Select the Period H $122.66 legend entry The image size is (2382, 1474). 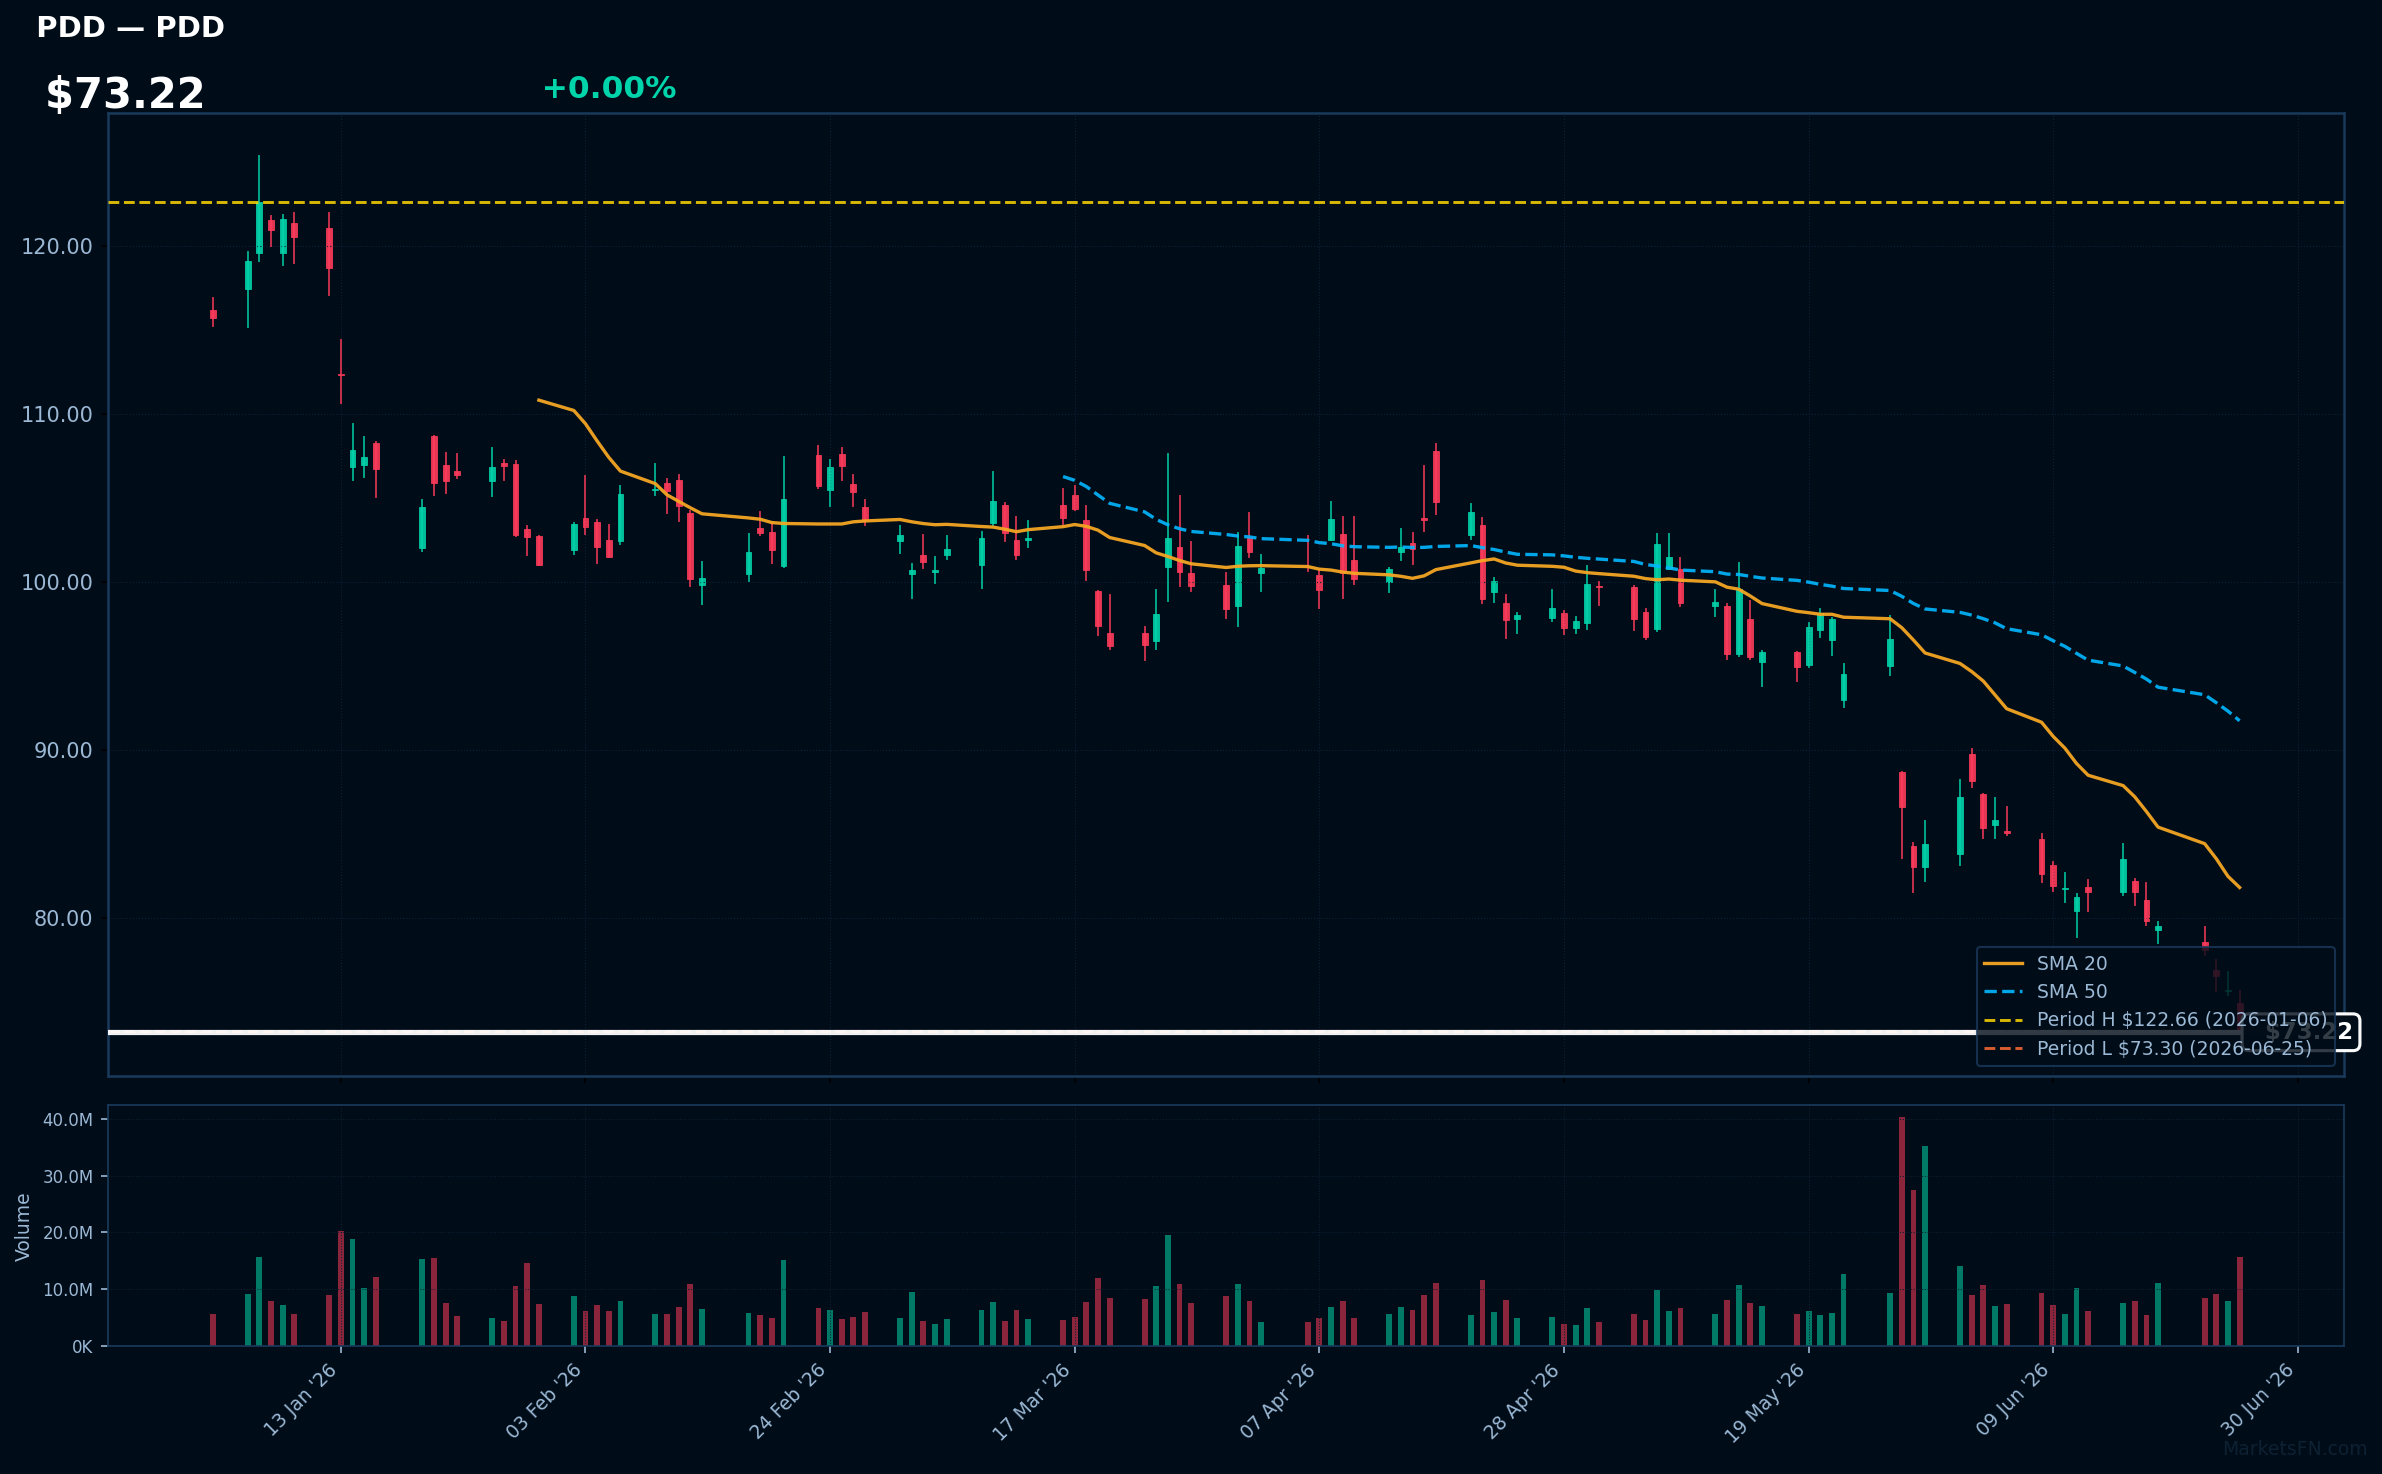(2155, 1020)
